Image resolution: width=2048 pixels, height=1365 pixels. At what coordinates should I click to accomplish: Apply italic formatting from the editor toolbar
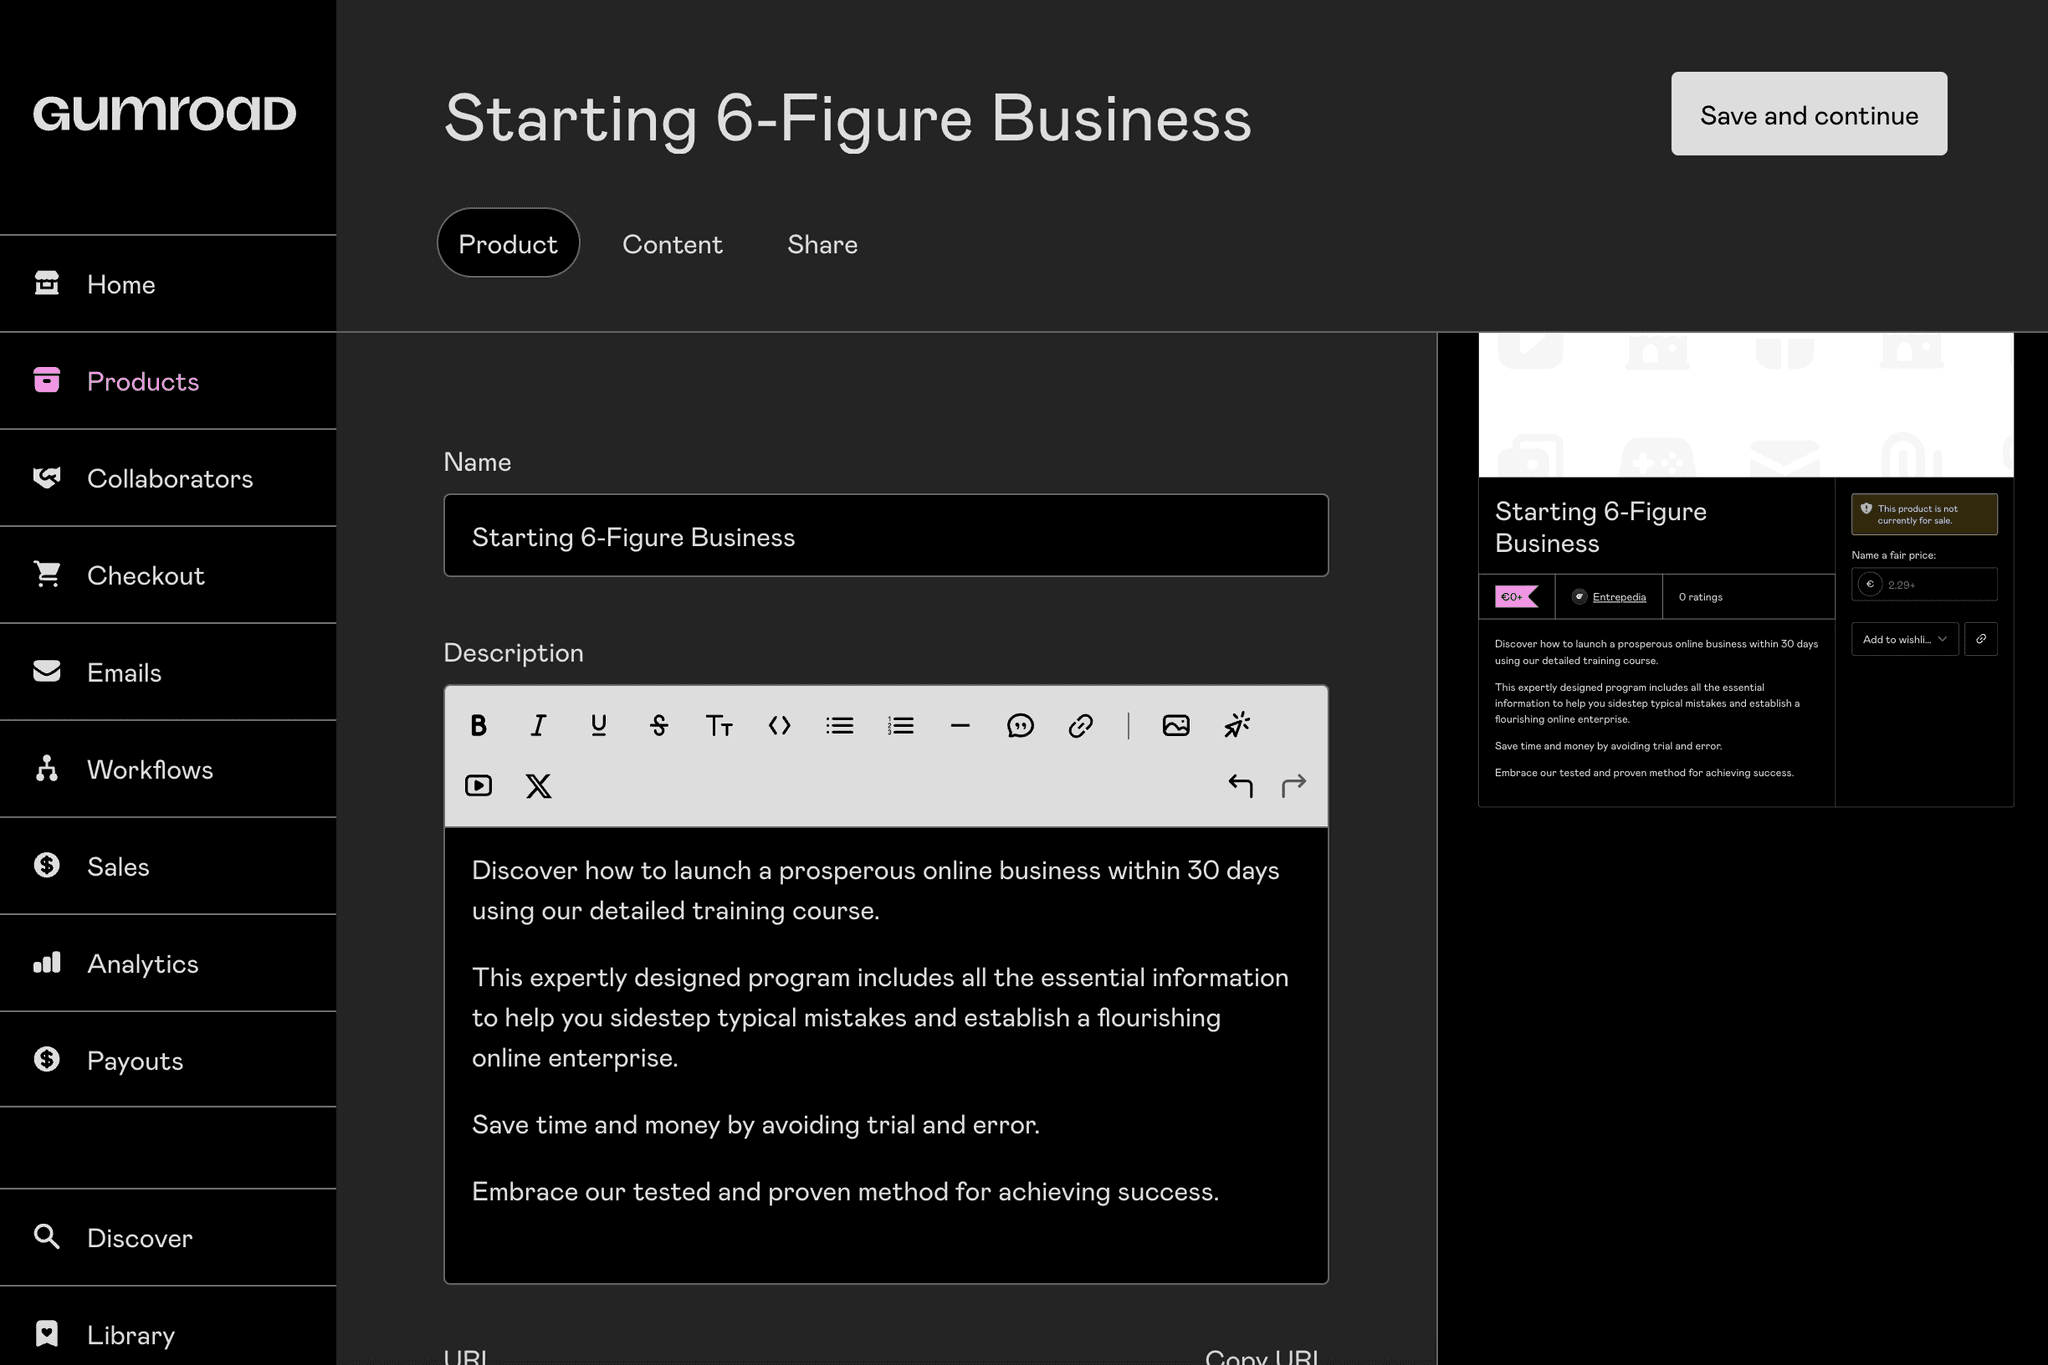(x=538, y=726)
